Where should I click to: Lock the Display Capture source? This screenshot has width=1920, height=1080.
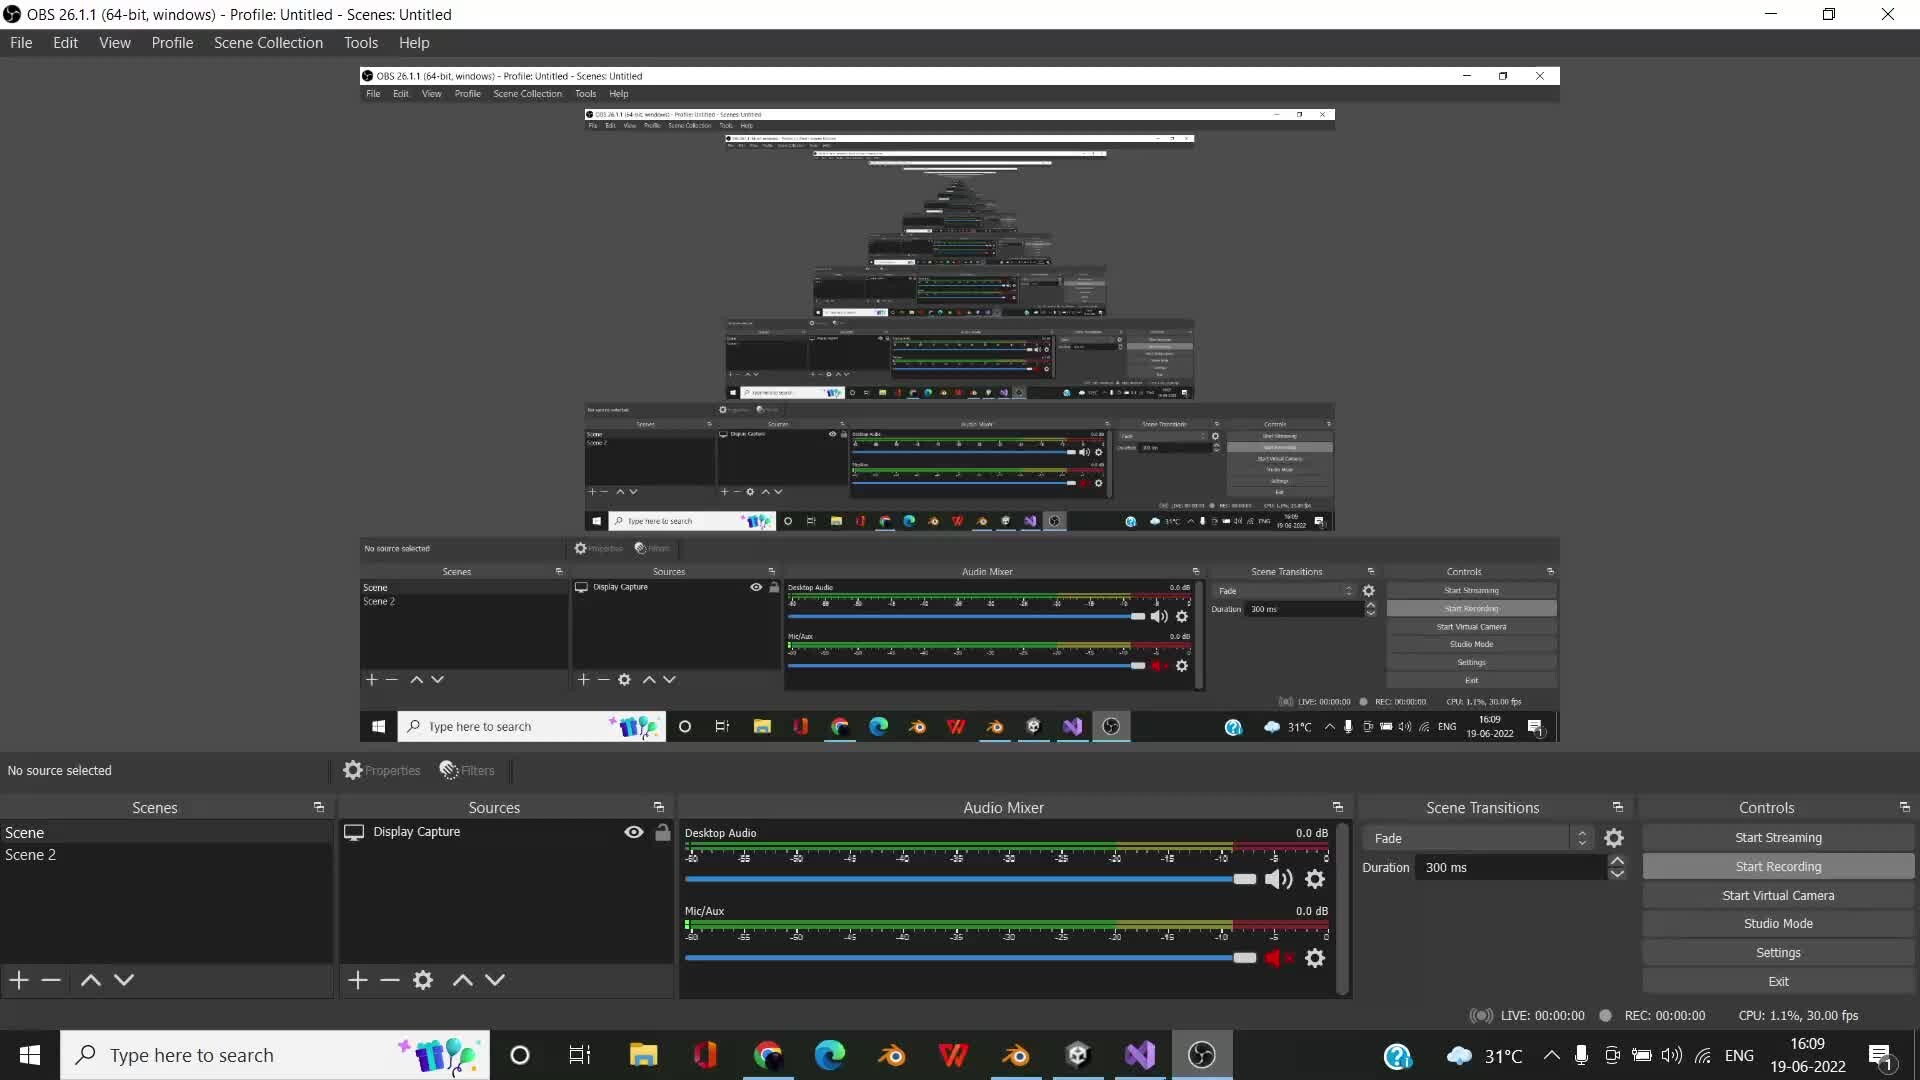(x=662, y=832)
